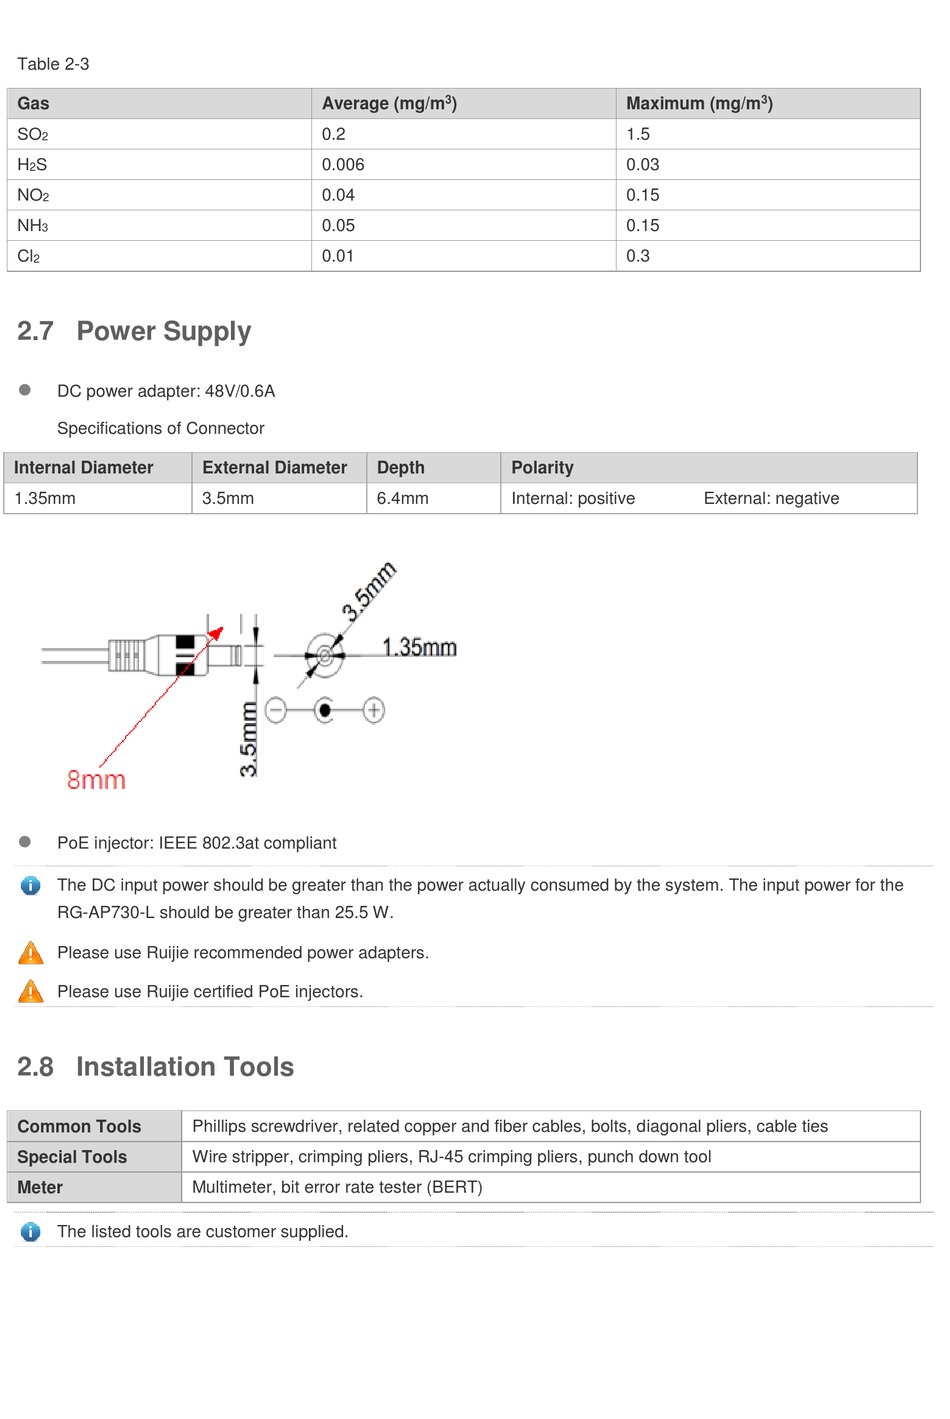Image resolution: width=950 pixels, height=1419 pixels.
Task: Click the Meter row label
Action: point(94,1187)
